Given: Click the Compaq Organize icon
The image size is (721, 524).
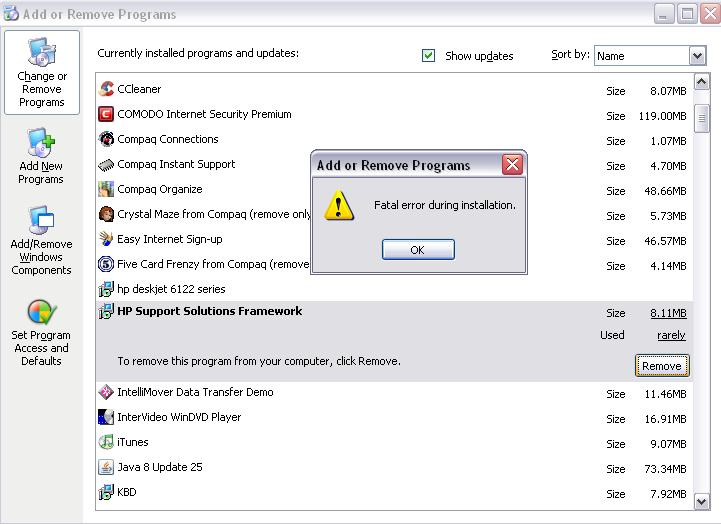Looking at the screenshot, I should 106,190.
